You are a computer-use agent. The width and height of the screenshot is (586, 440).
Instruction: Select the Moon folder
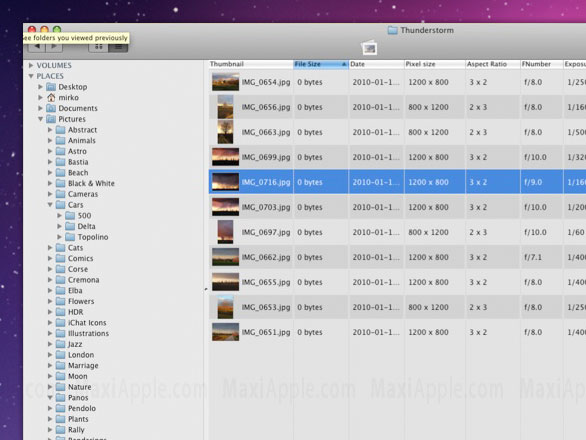(77, 376)
